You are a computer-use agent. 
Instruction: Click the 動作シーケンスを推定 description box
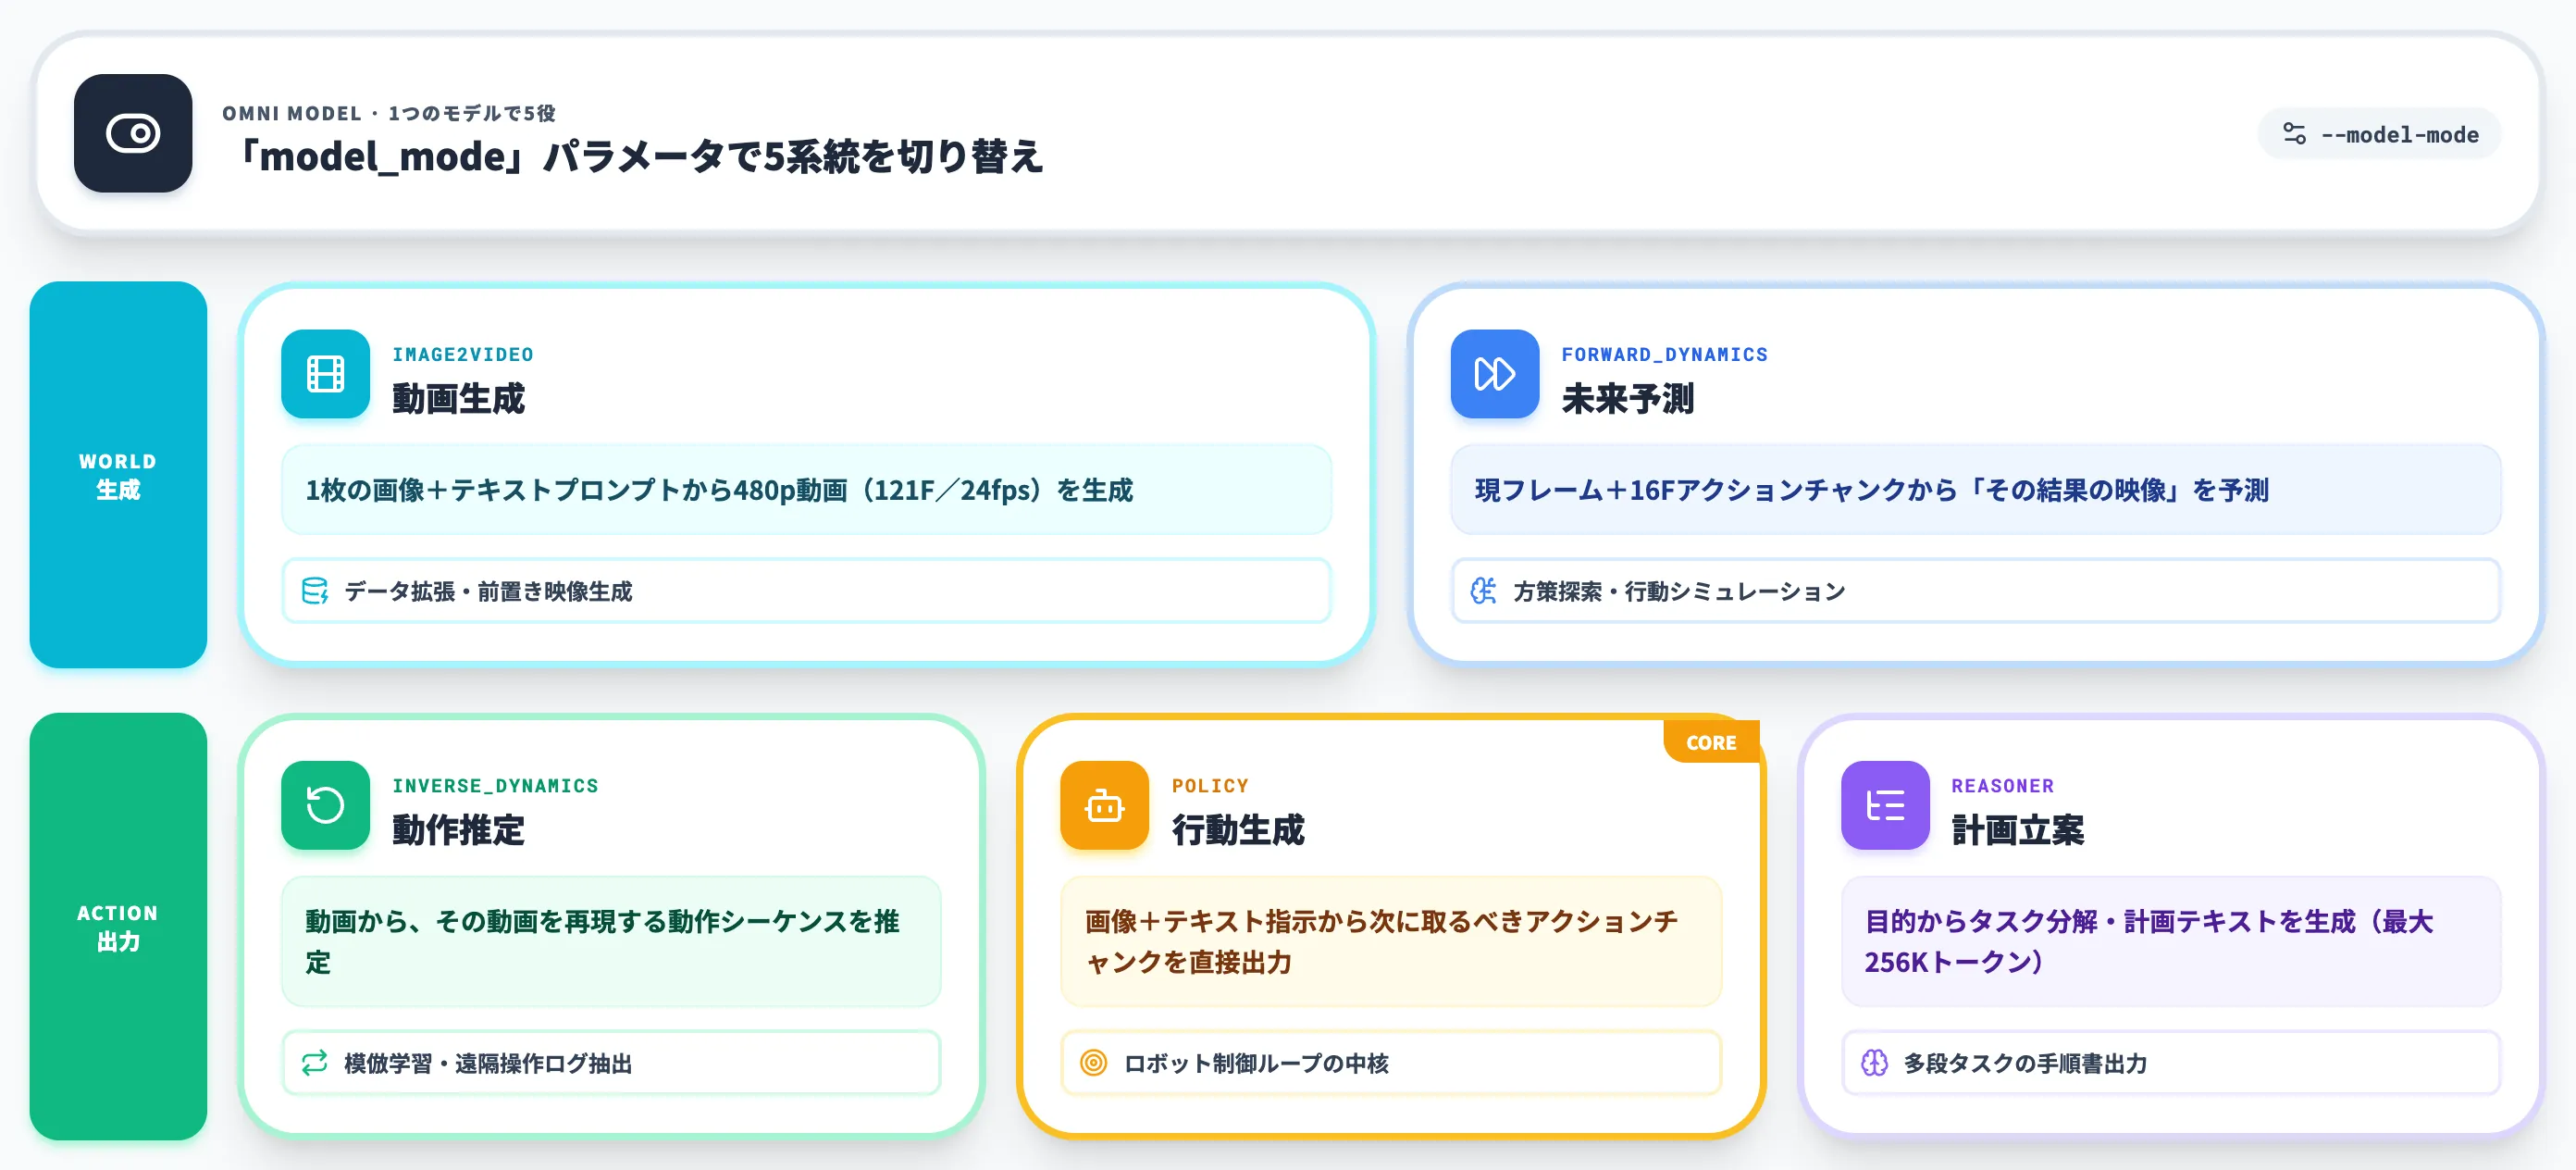611,941
